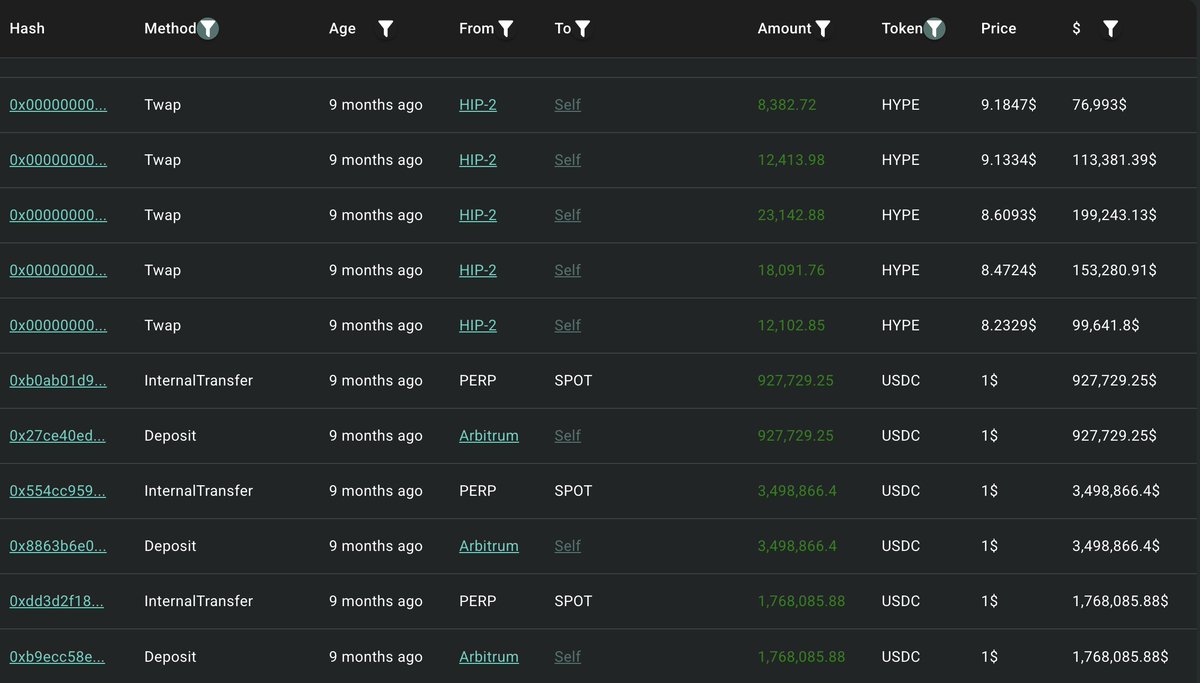Screen dimensions: 1200x683
Task: Open hash link in the 8,382.72 HYPE row
Action: click(58, 105)
